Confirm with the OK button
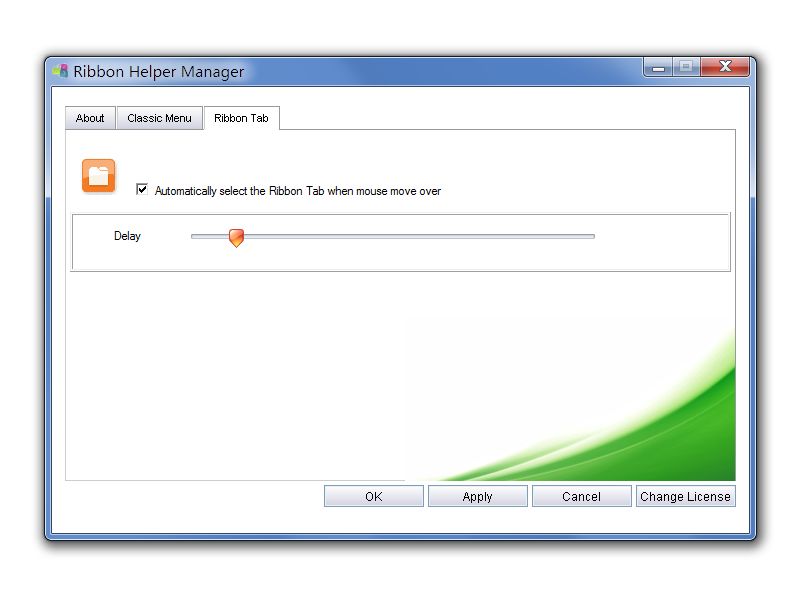800x600 pixels. pyautogui.click(x=373, y=496)
